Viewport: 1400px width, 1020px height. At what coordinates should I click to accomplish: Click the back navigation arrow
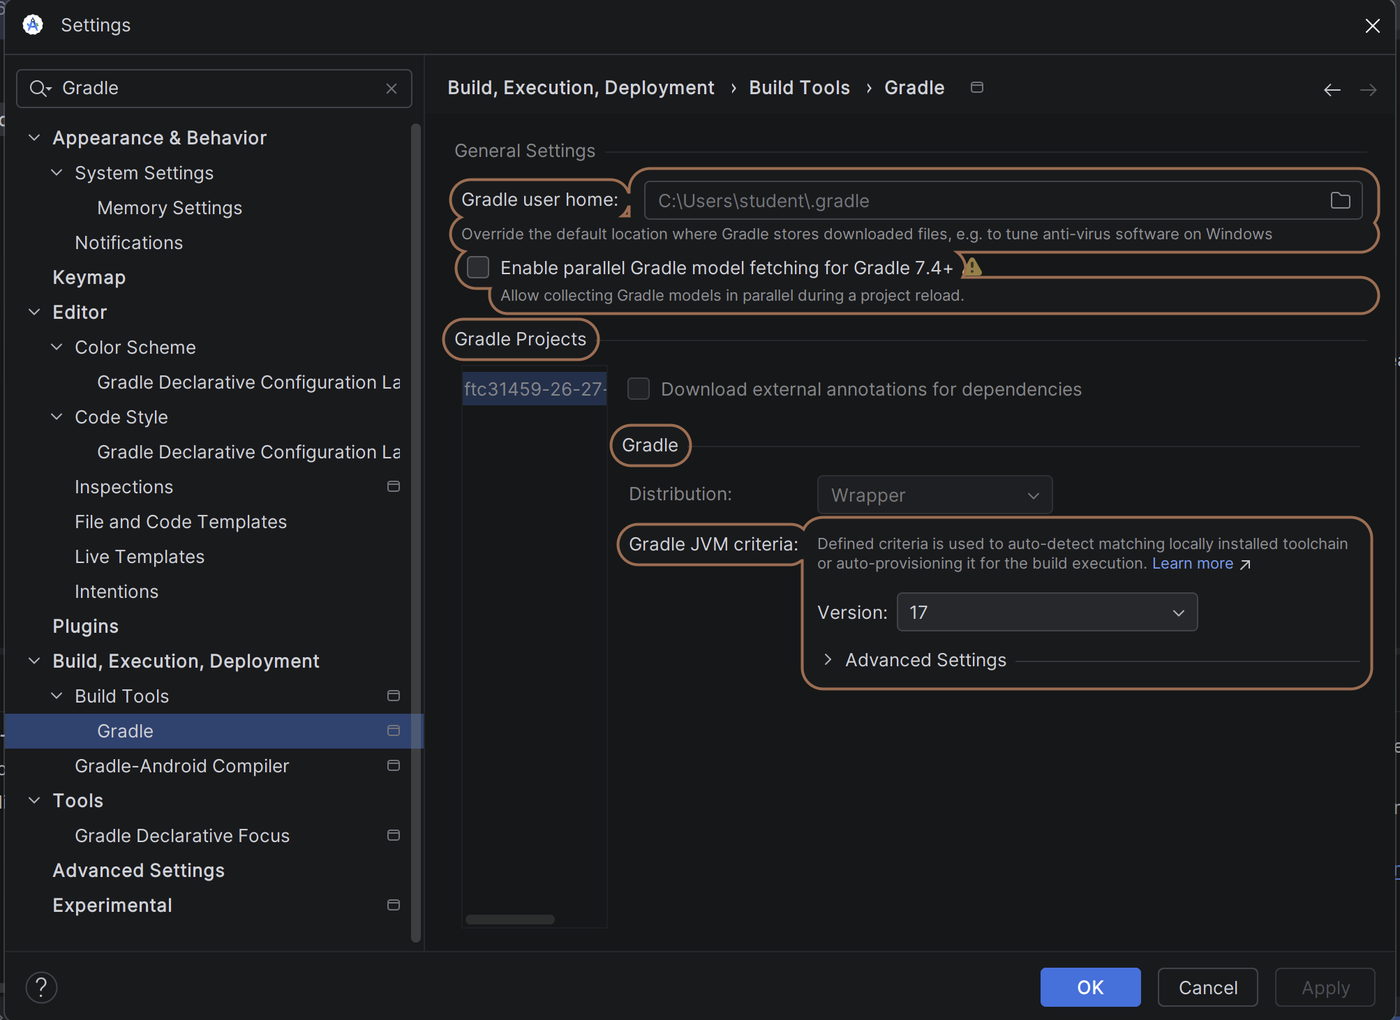click(x=1332, y=90)
